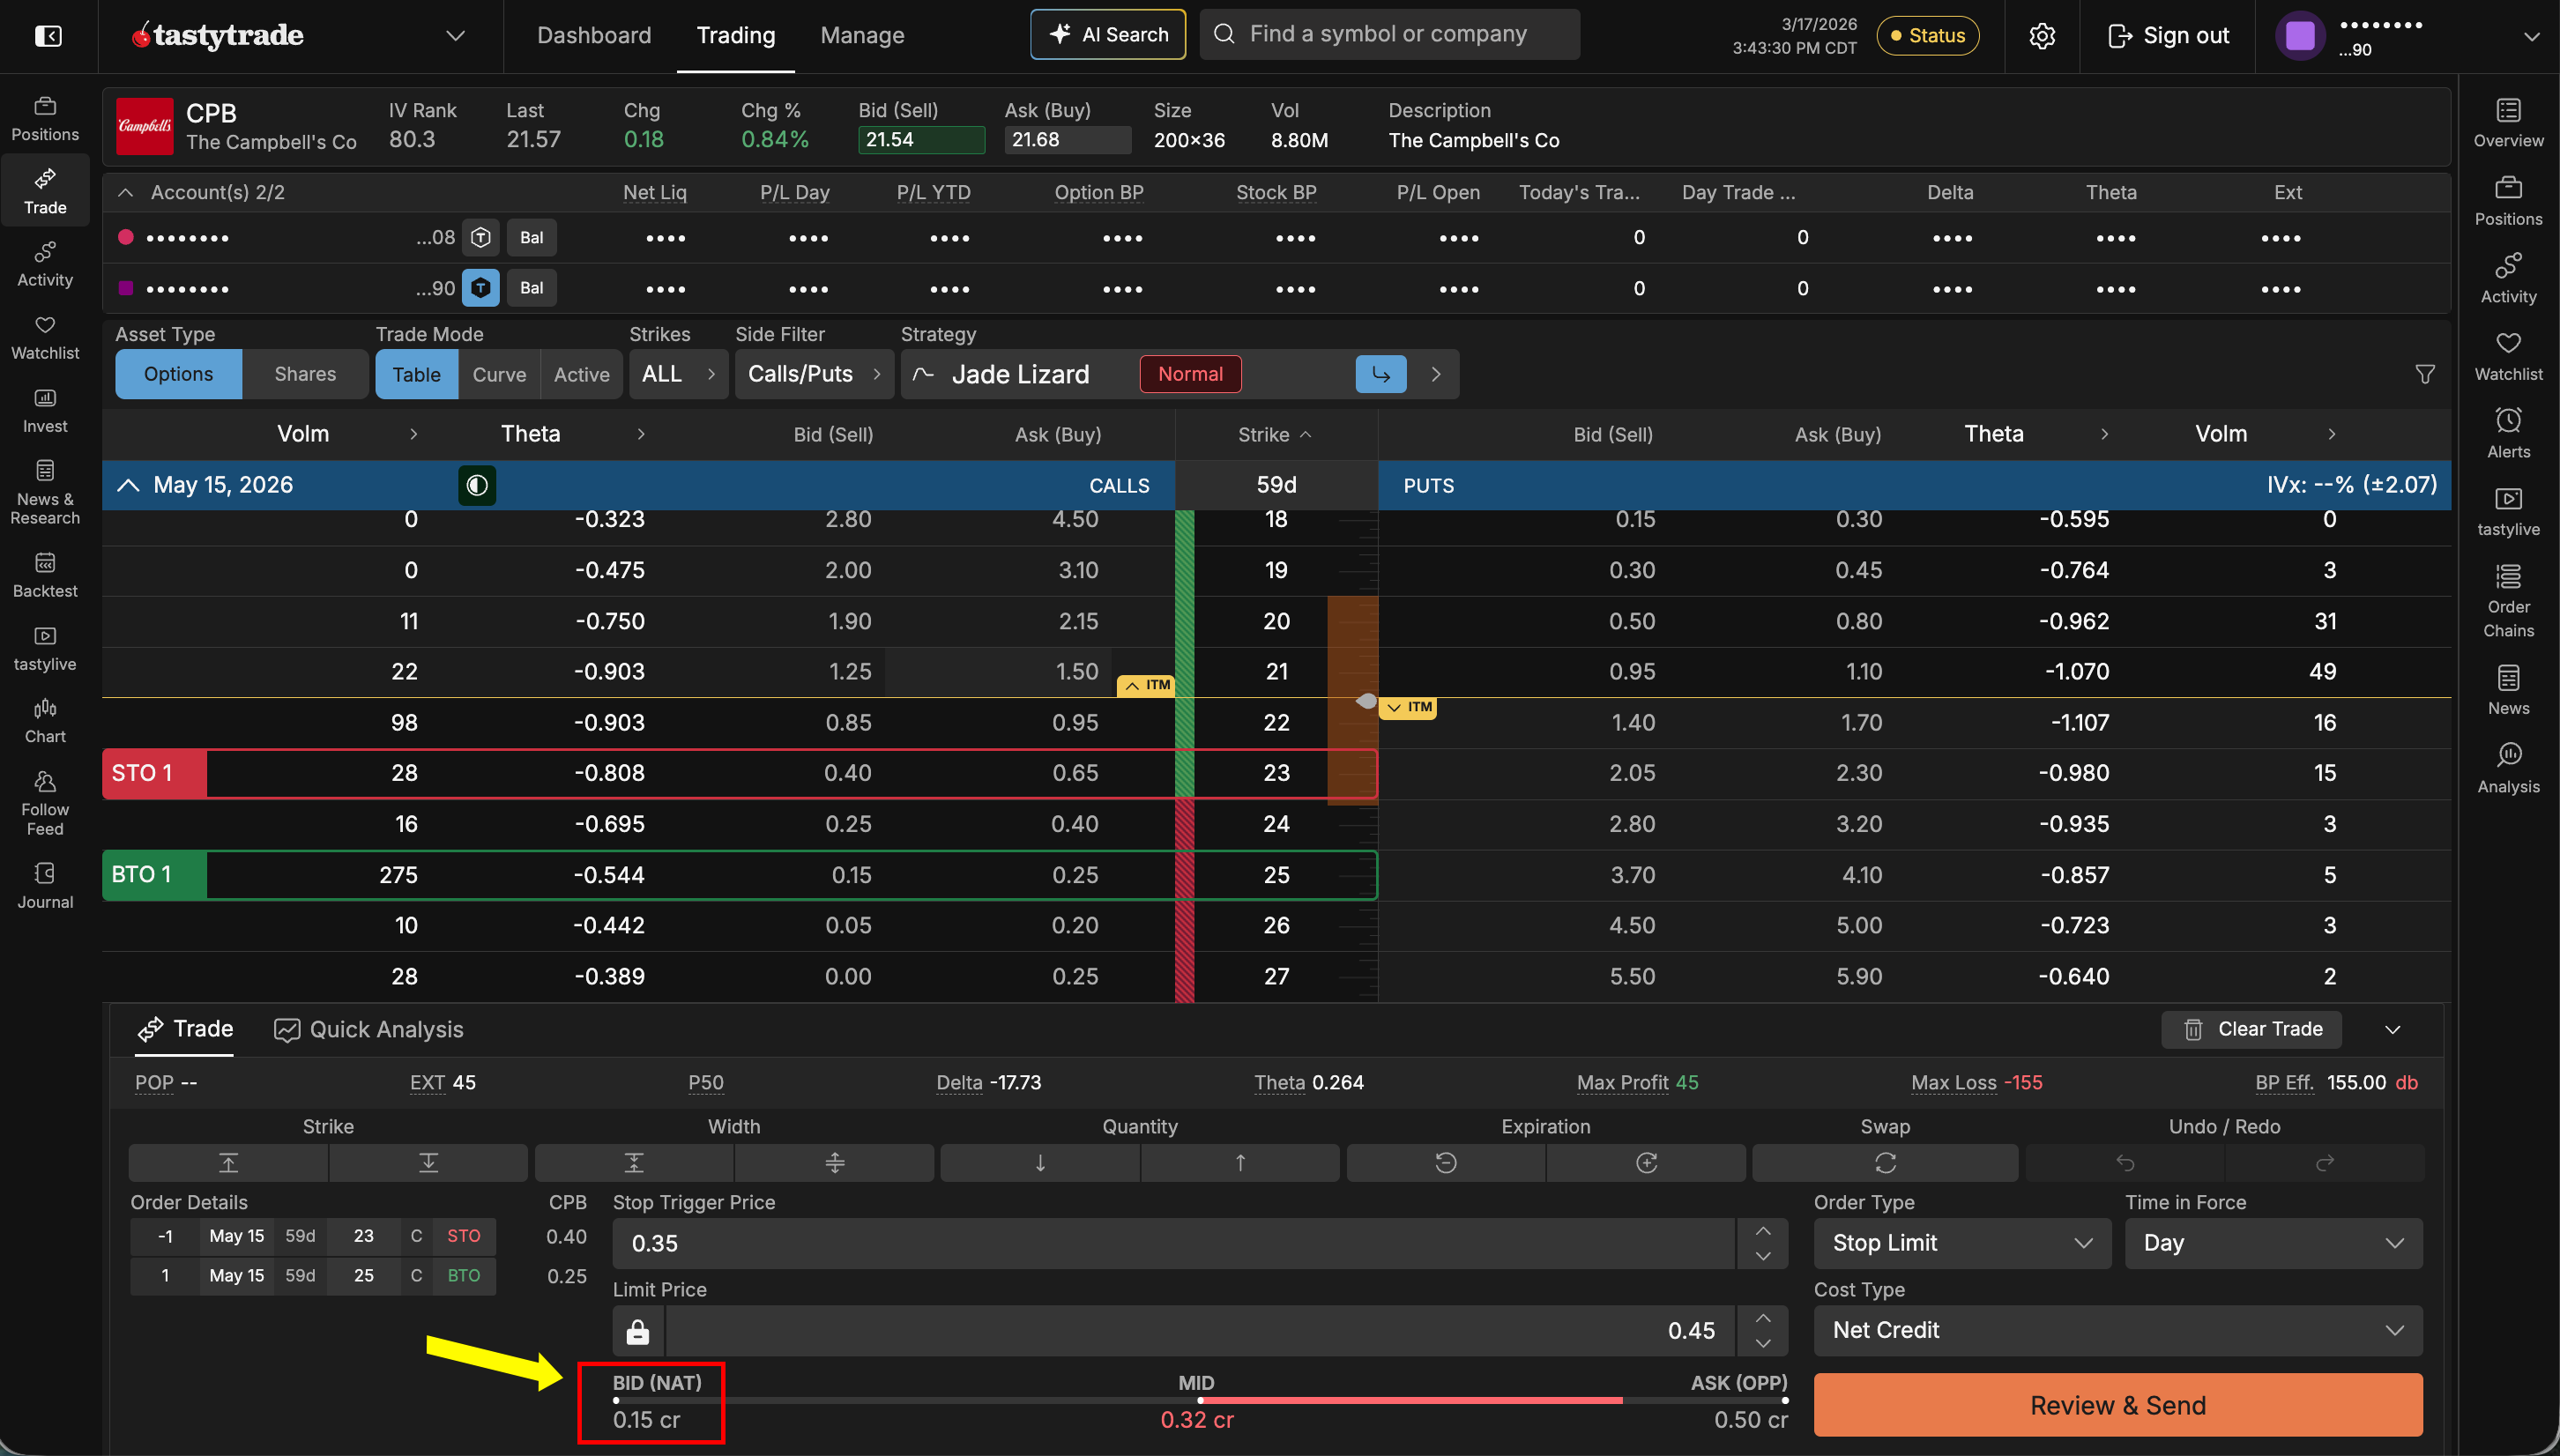Open News panel on the right
Image resolution: width=2560 pixels, height=1456 pixels.
coord(2508,691)
